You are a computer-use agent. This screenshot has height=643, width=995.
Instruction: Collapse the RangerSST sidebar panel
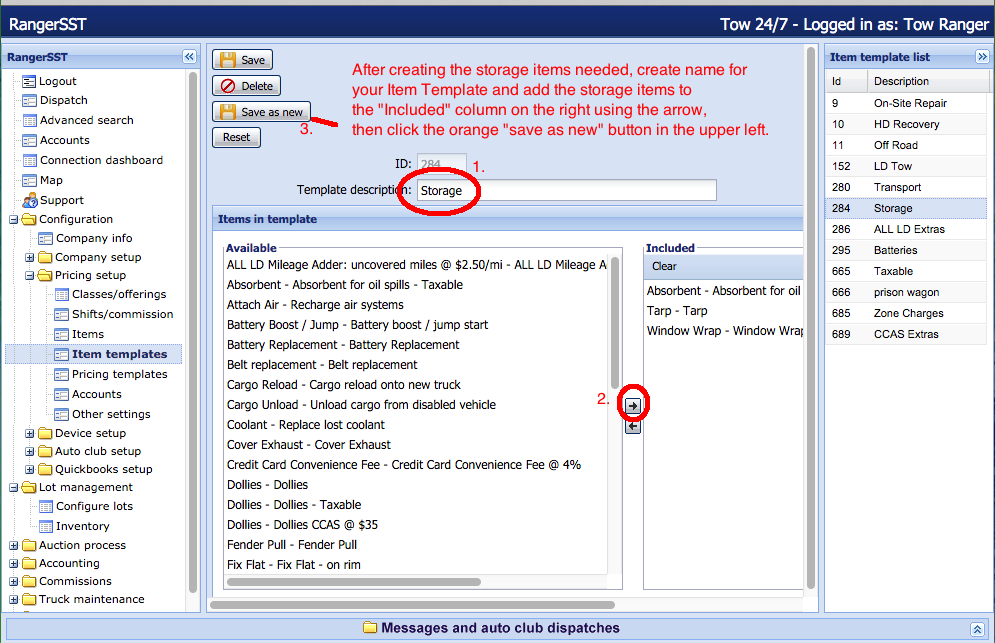189,57
